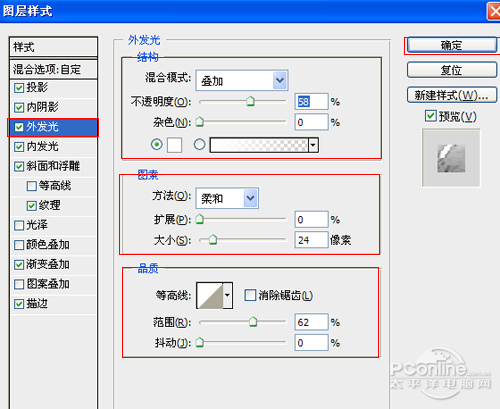The height and width of the screenshot is (409, 500).
Task: Click the 大小 slider handle
Action: click(213, 239)
